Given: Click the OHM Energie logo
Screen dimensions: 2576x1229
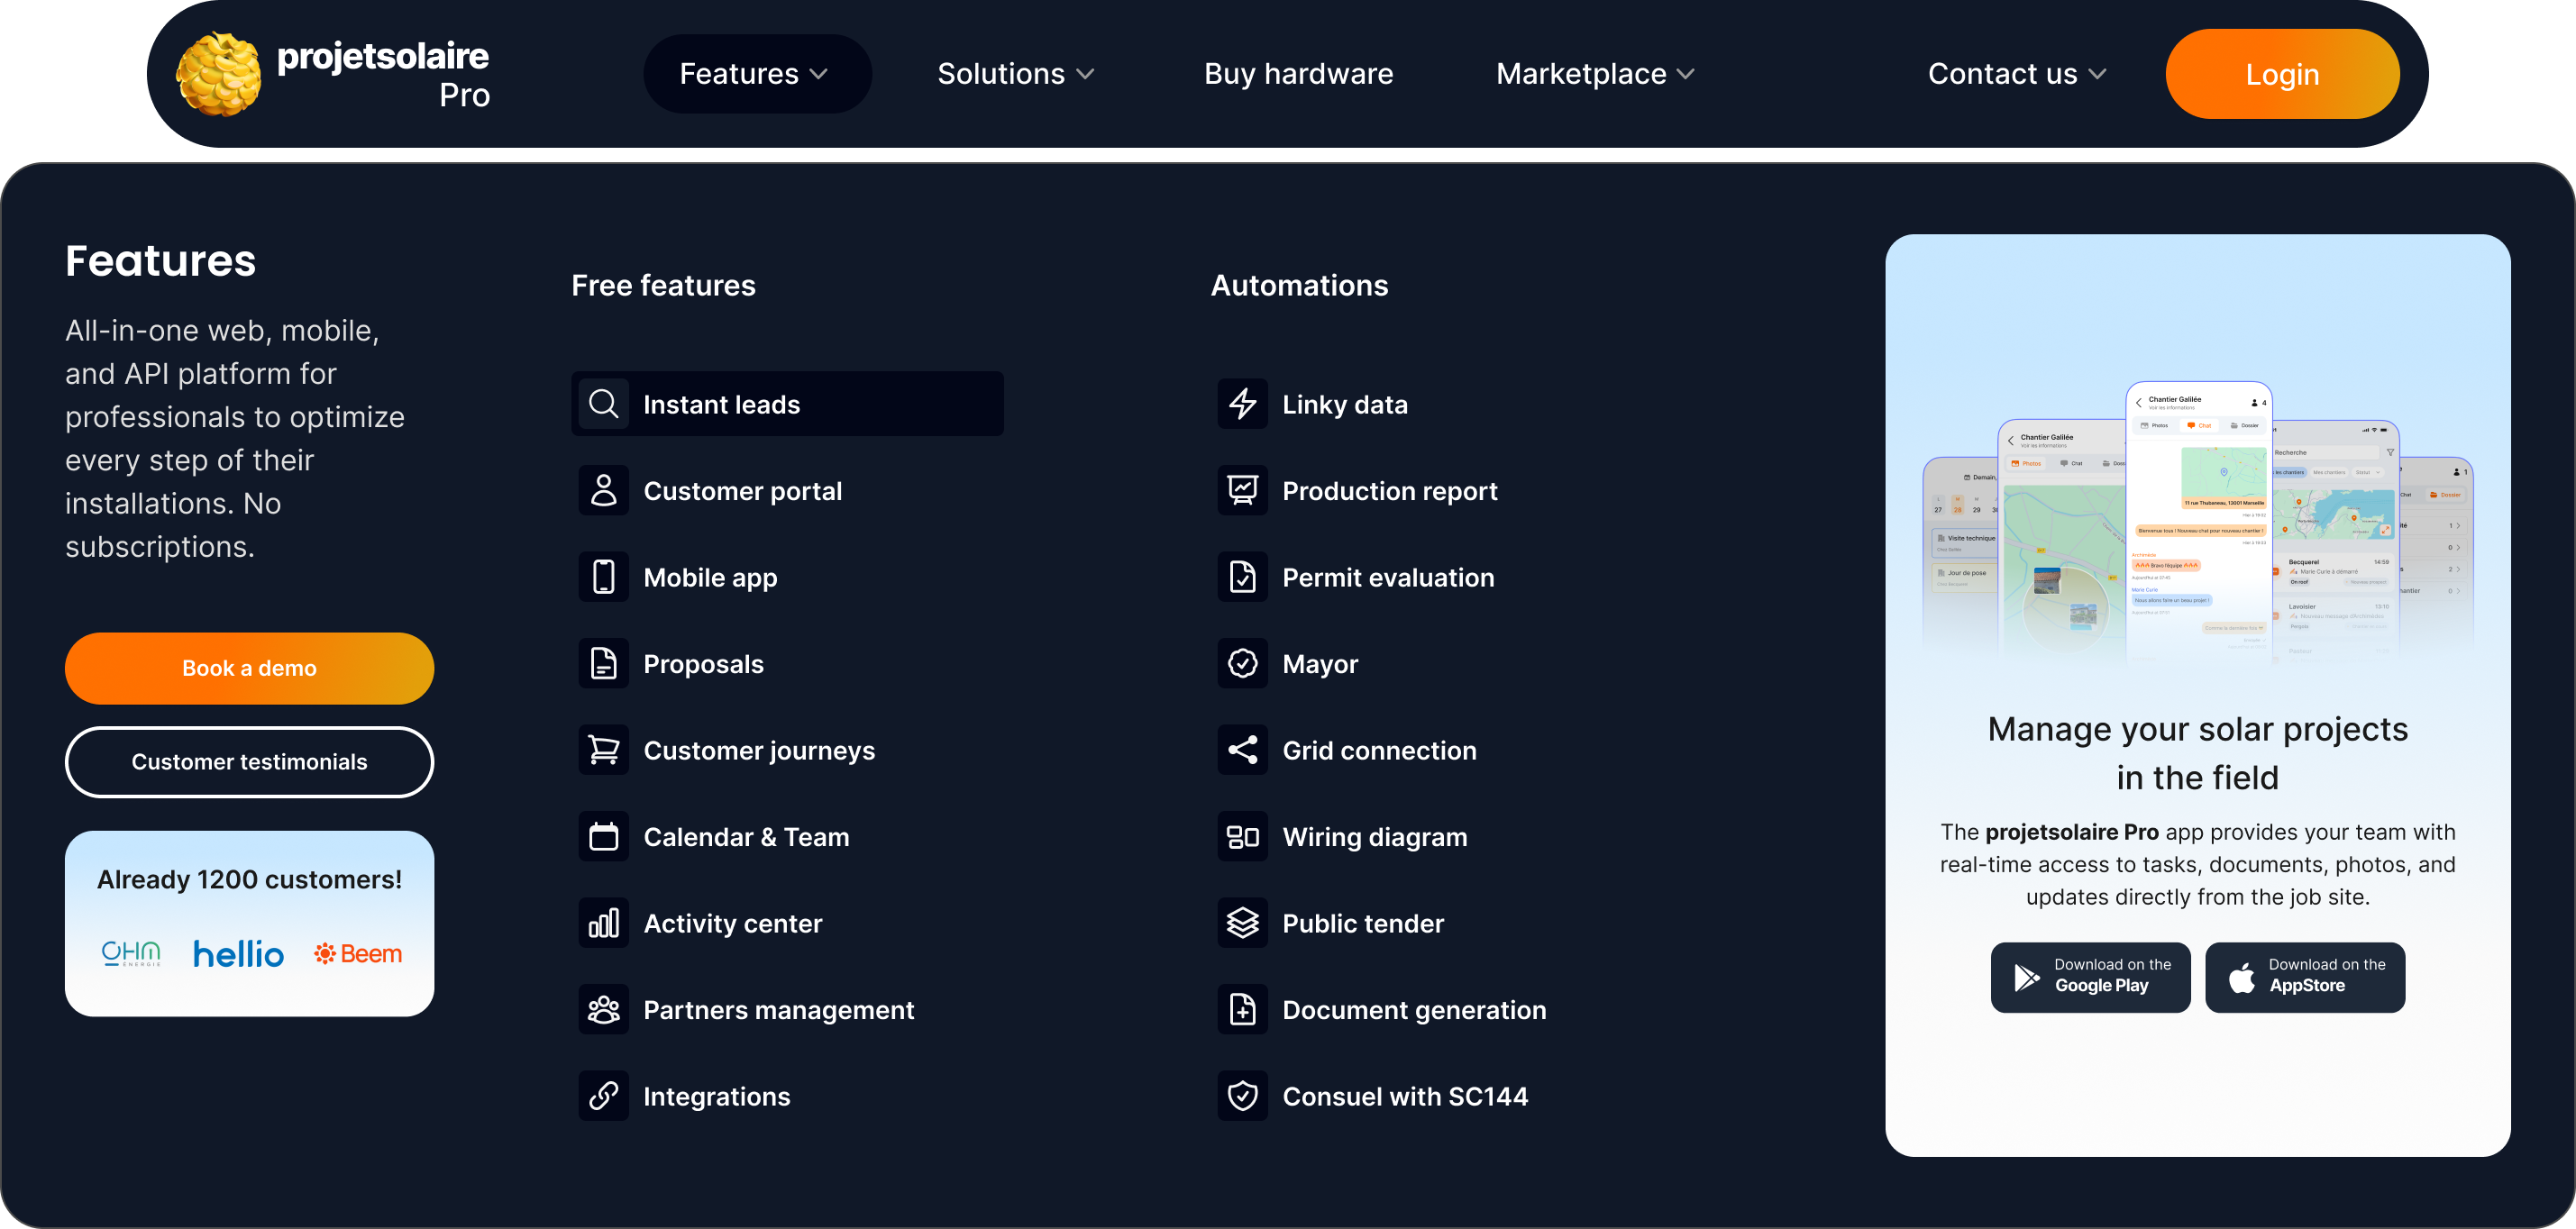Looking at the screenshot, I should (131, 953).
